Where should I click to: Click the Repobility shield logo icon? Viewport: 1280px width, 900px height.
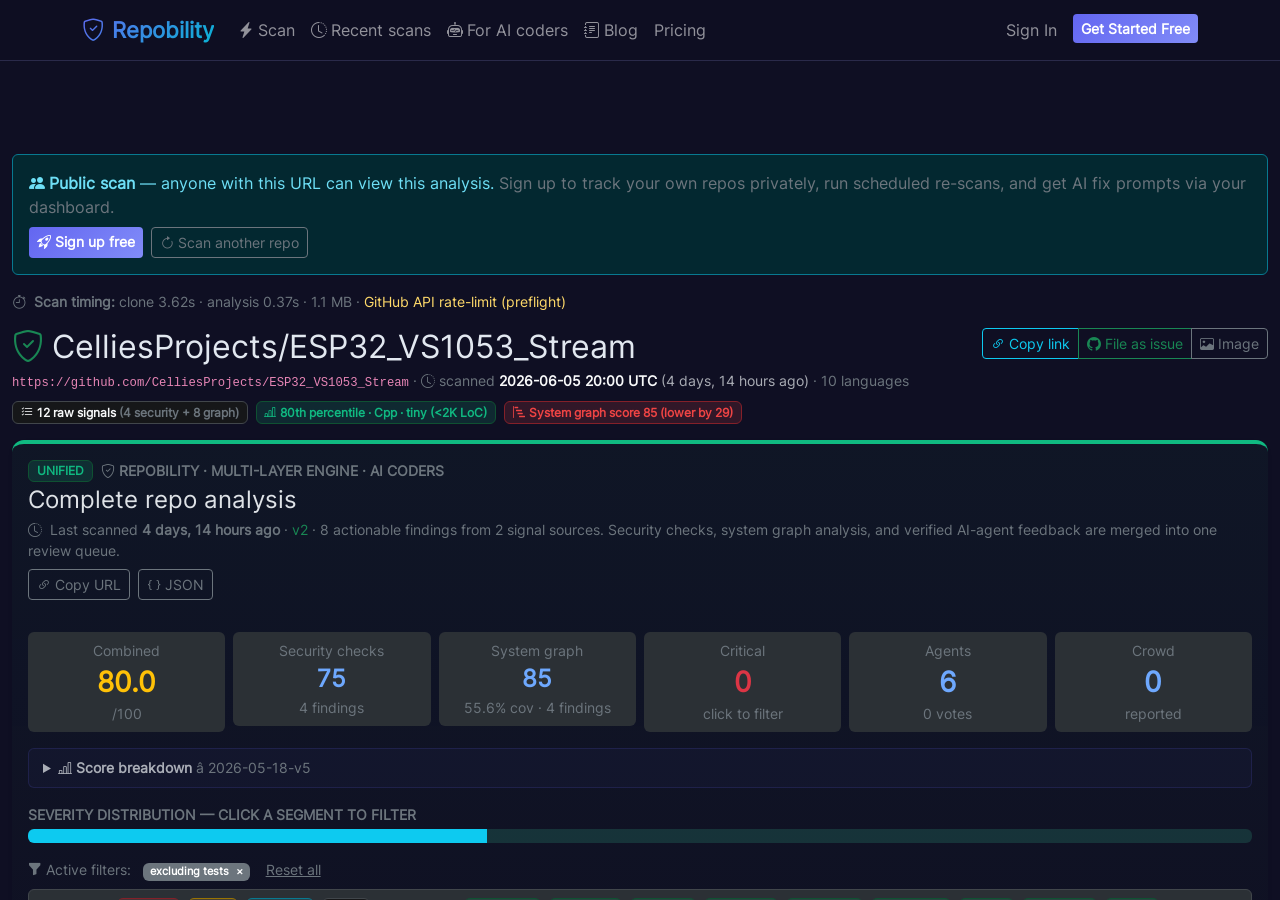[x=93, y=30]
